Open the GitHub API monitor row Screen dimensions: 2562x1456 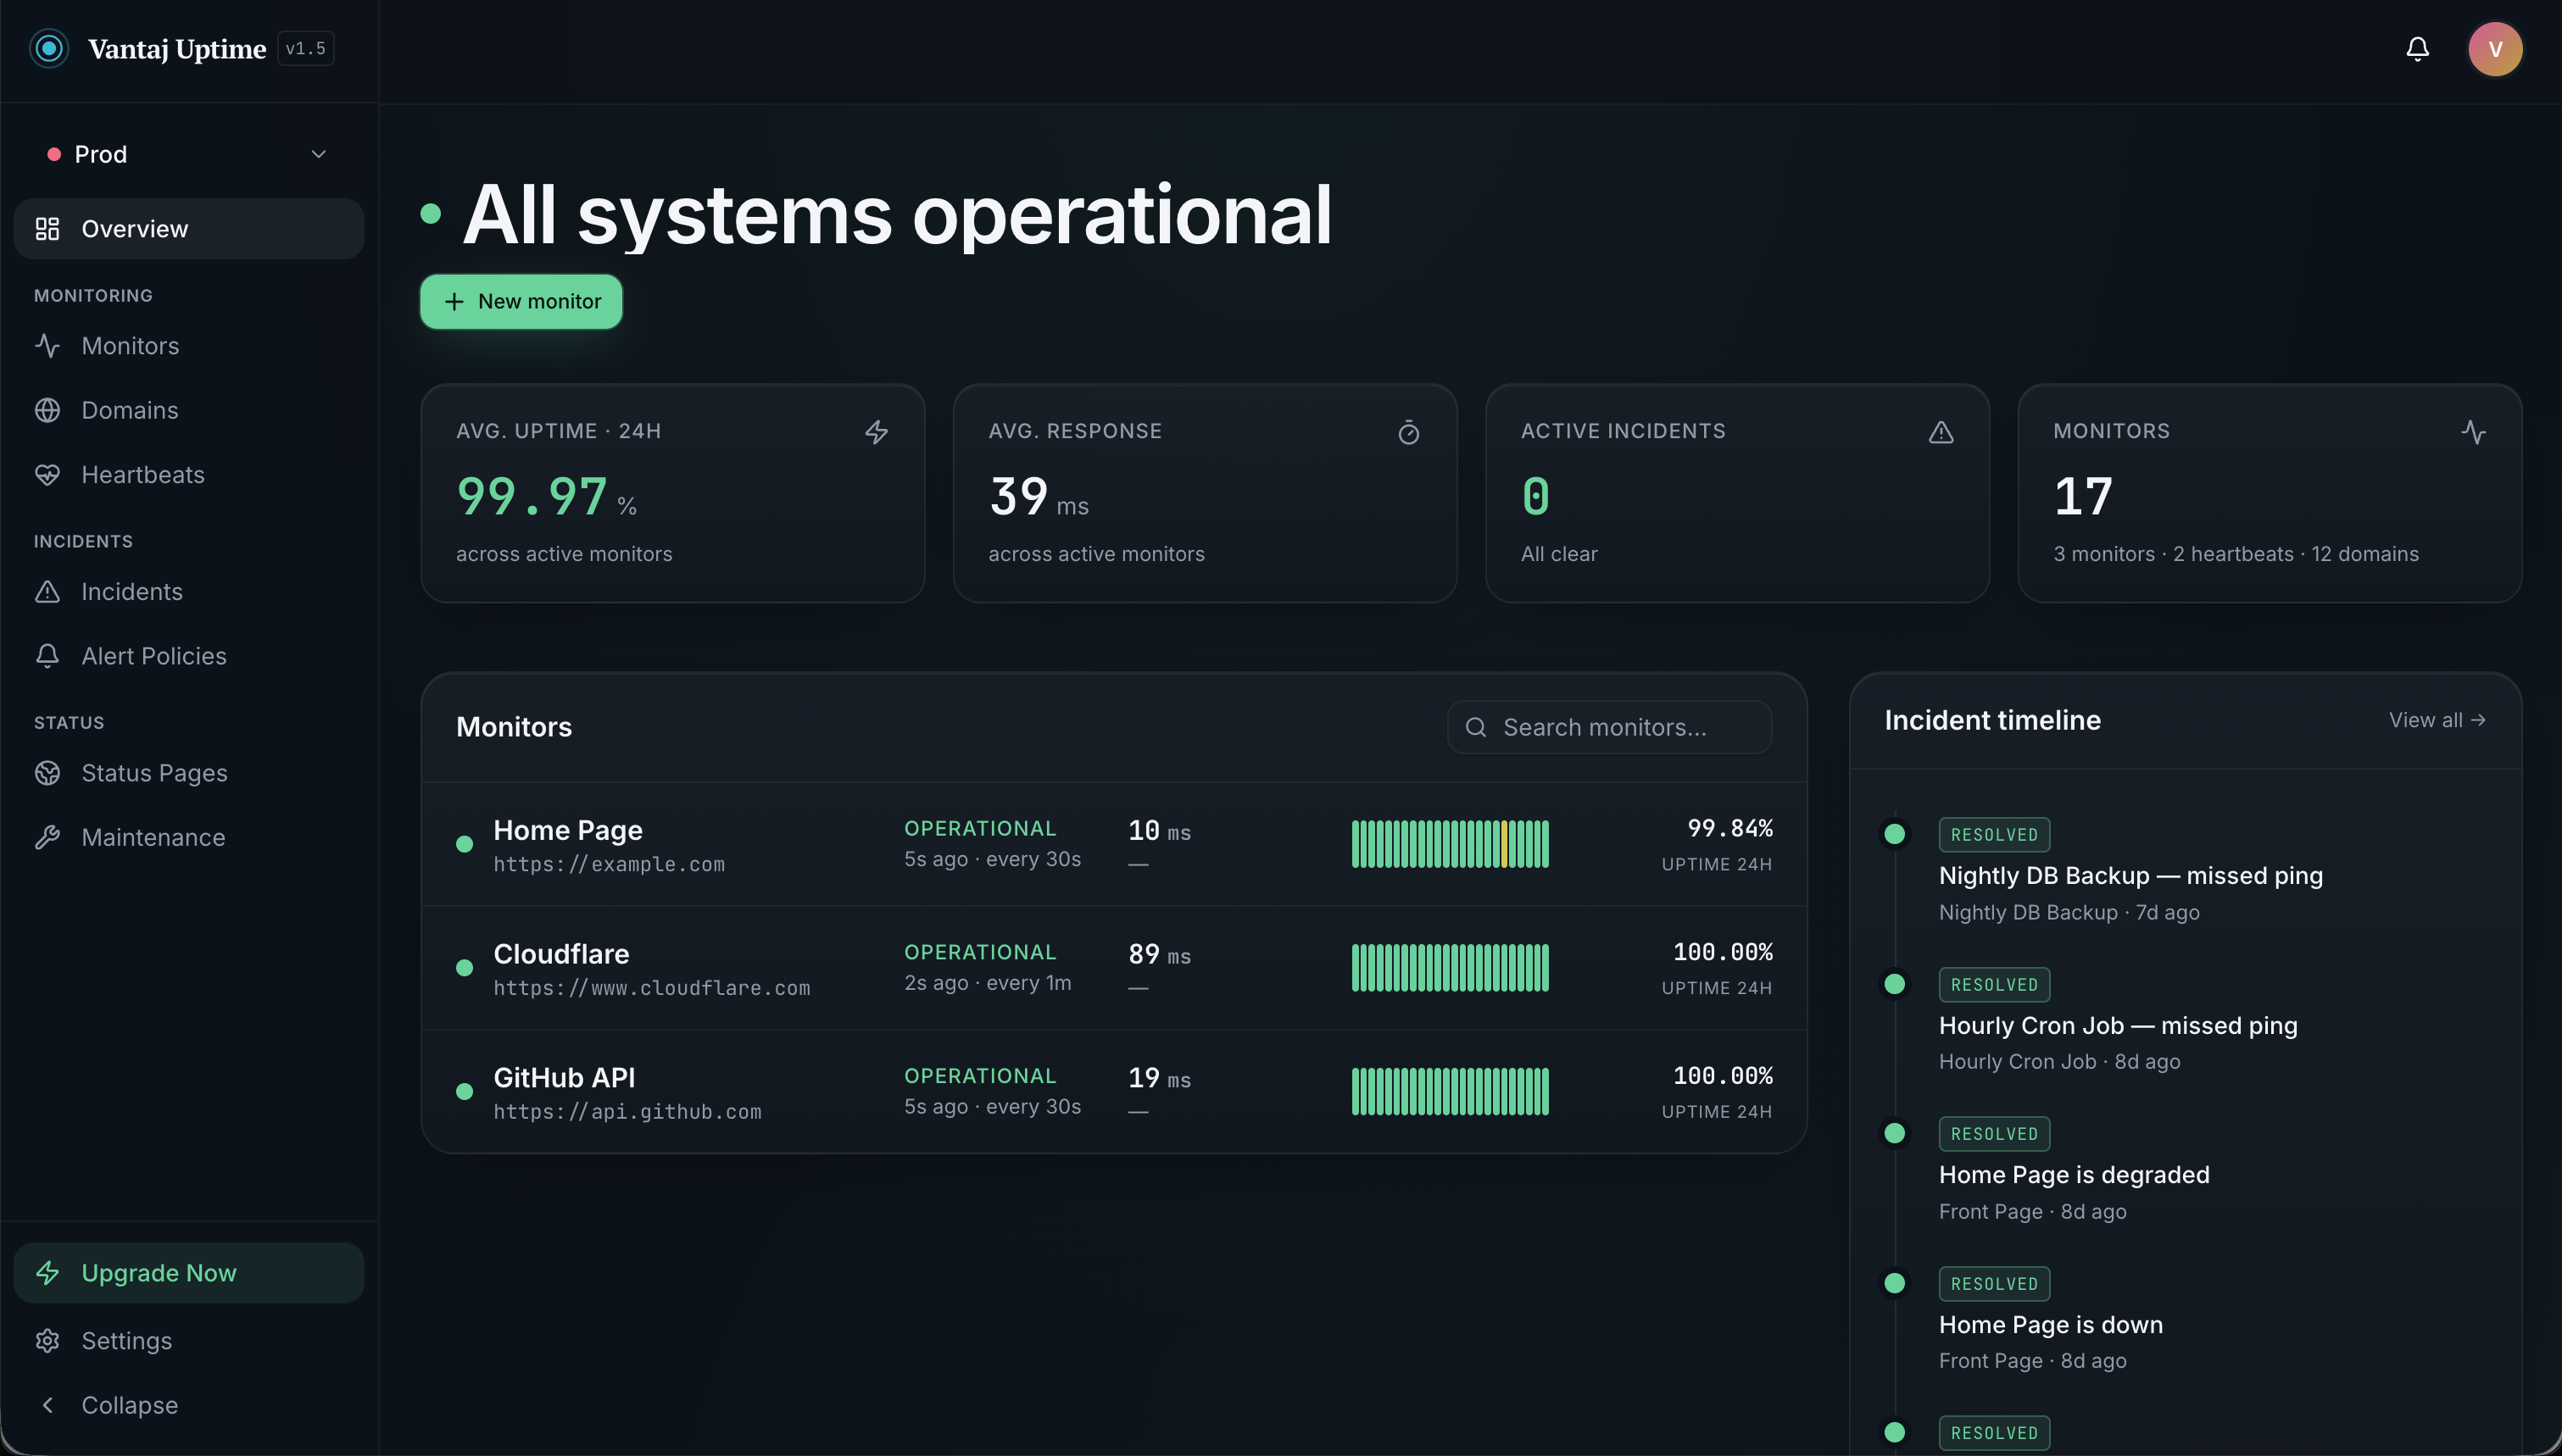(1114, 1092)
